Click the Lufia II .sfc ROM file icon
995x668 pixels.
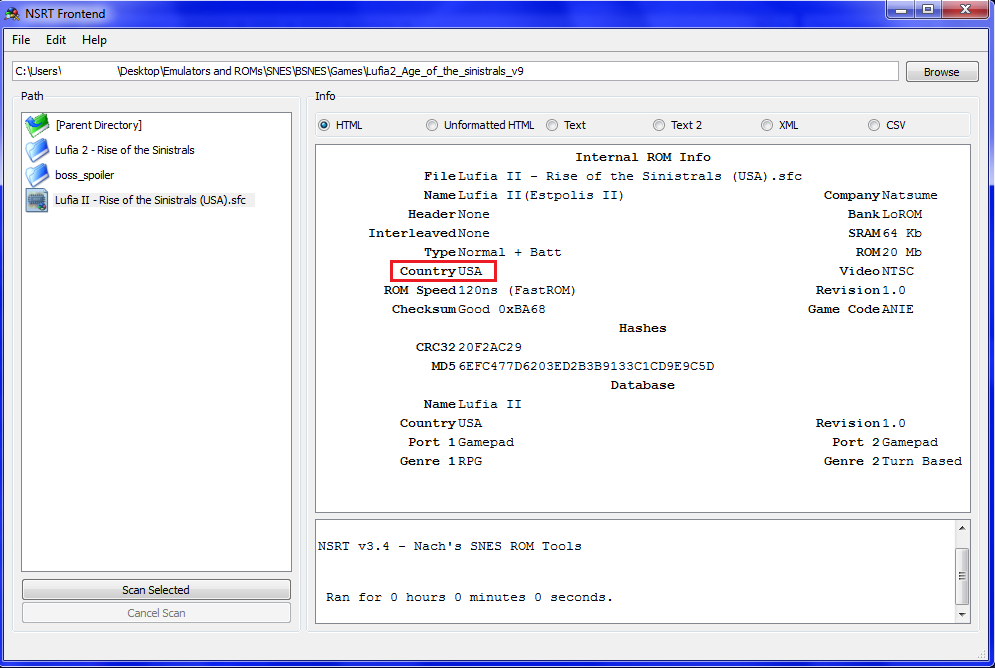(x=37, y=200)
